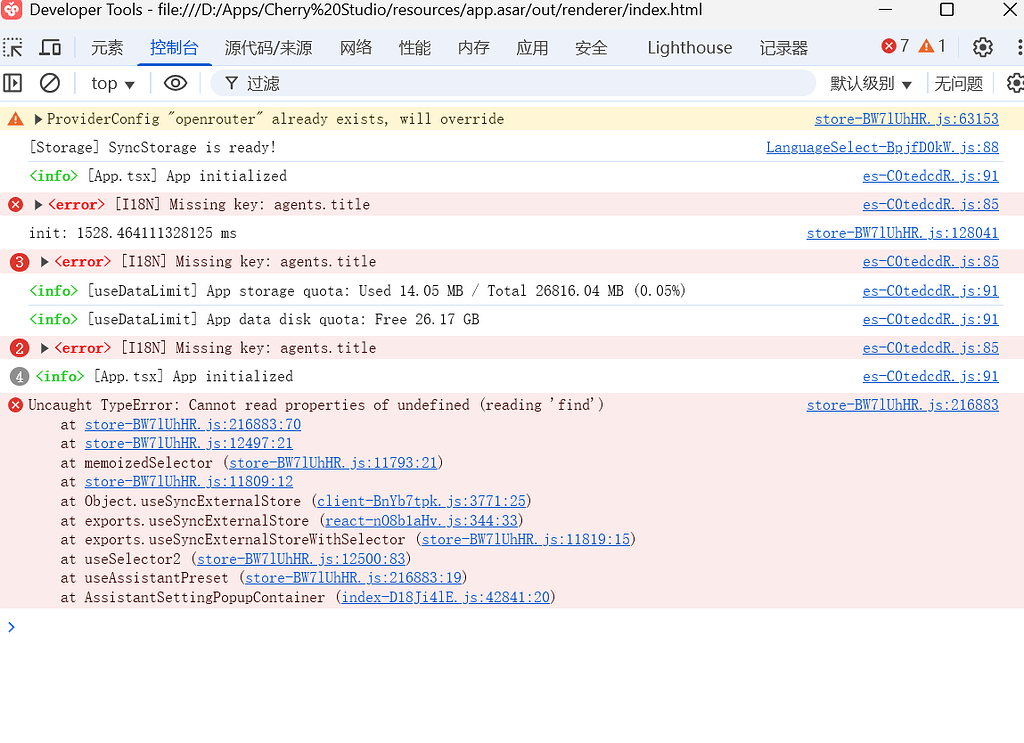Activate the inspect element picker icon

coord(12,48)
